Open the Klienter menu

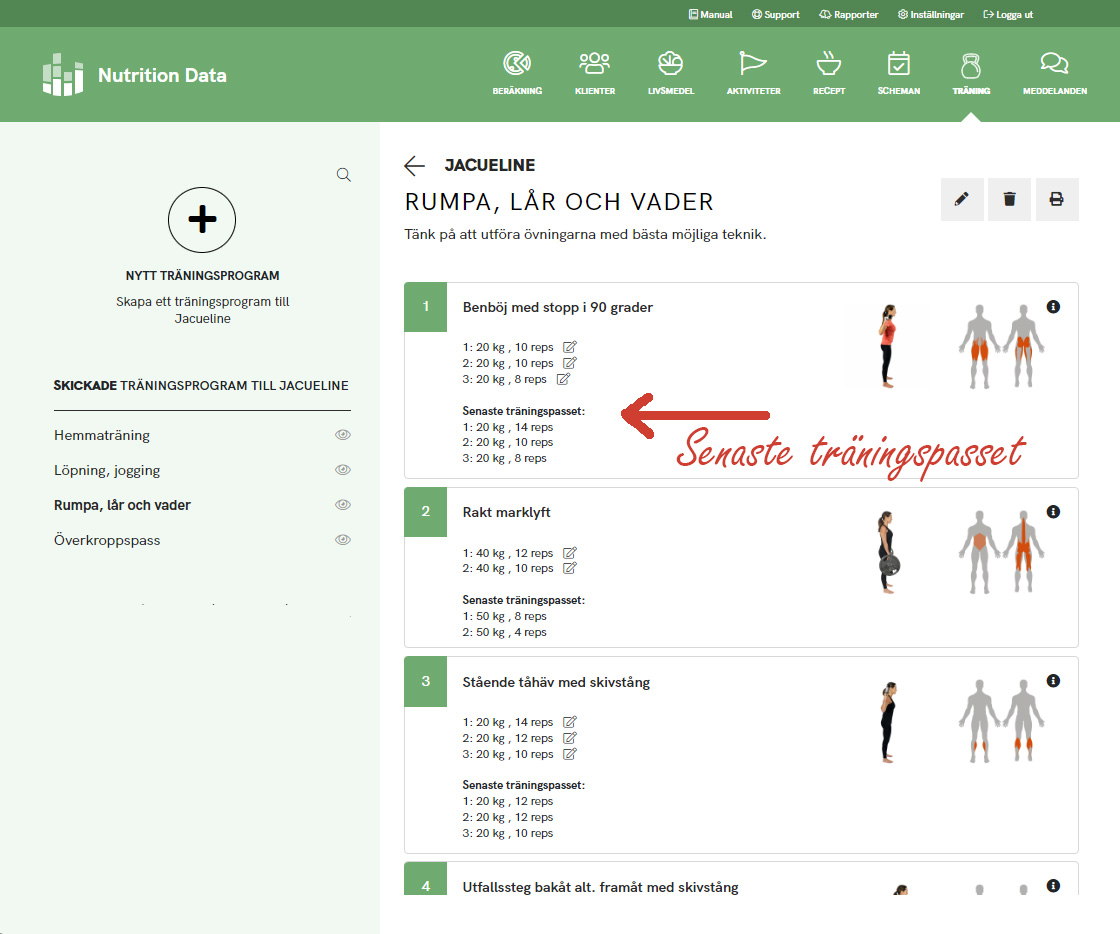[595, 73]
